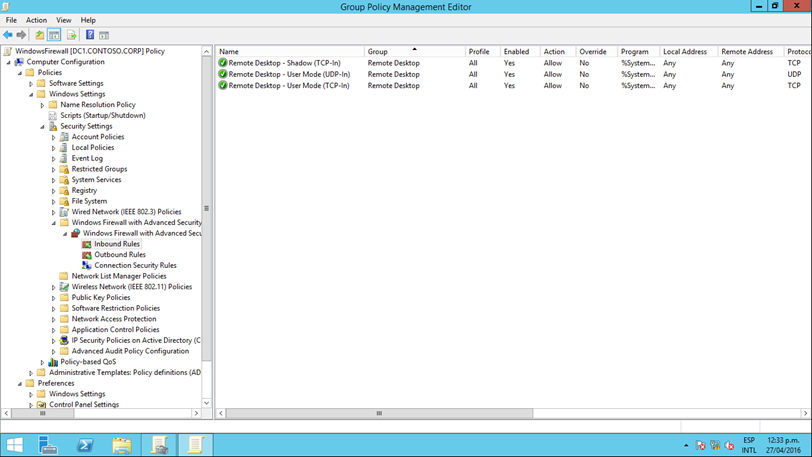
Task: Sort by the Name column header
Action: 290,52
